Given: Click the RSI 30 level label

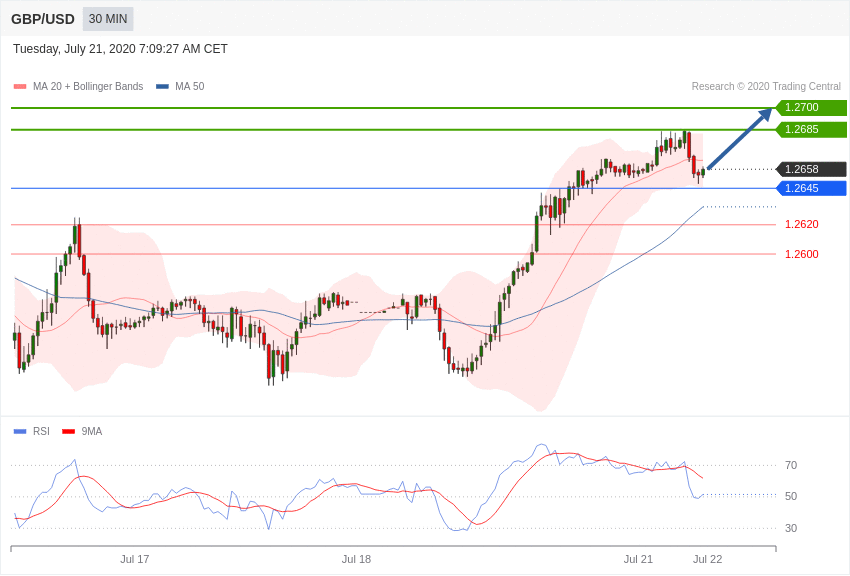Looking at the screenshot, I should pyautogui.click(x=791, y=528).
